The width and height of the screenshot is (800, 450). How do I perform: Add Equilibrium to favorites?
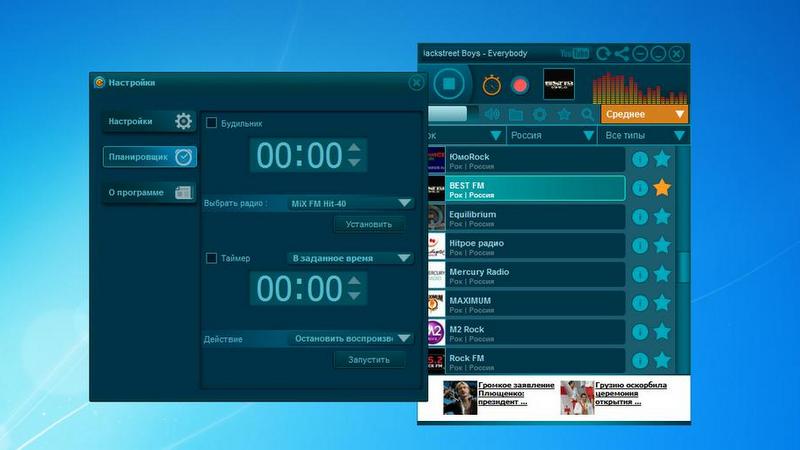(x=662, y=216)
